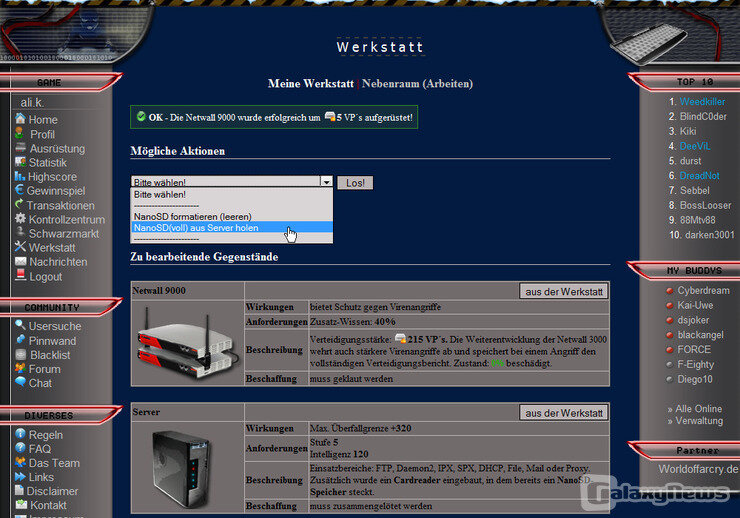
Task: Open offline buddy F-Eighty
Action: 696,364
